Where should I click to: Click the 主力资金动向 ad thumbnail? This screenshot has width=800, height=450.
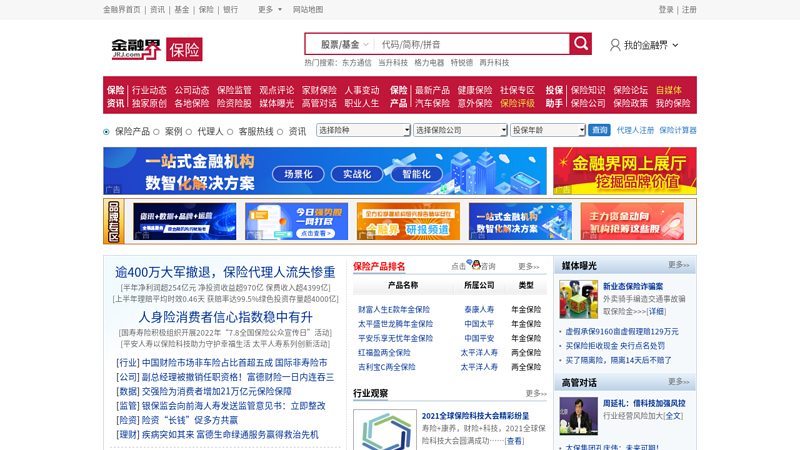click(x=632, y=221)
